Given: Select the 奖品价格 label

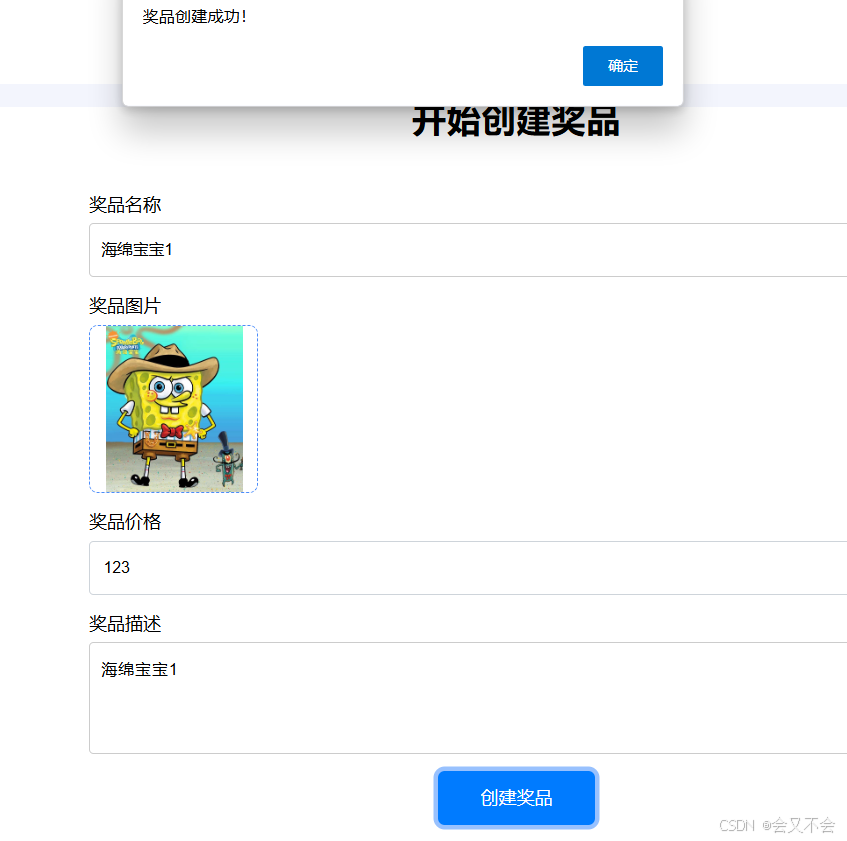Looking at the screenshot, I should coord(125,522).
